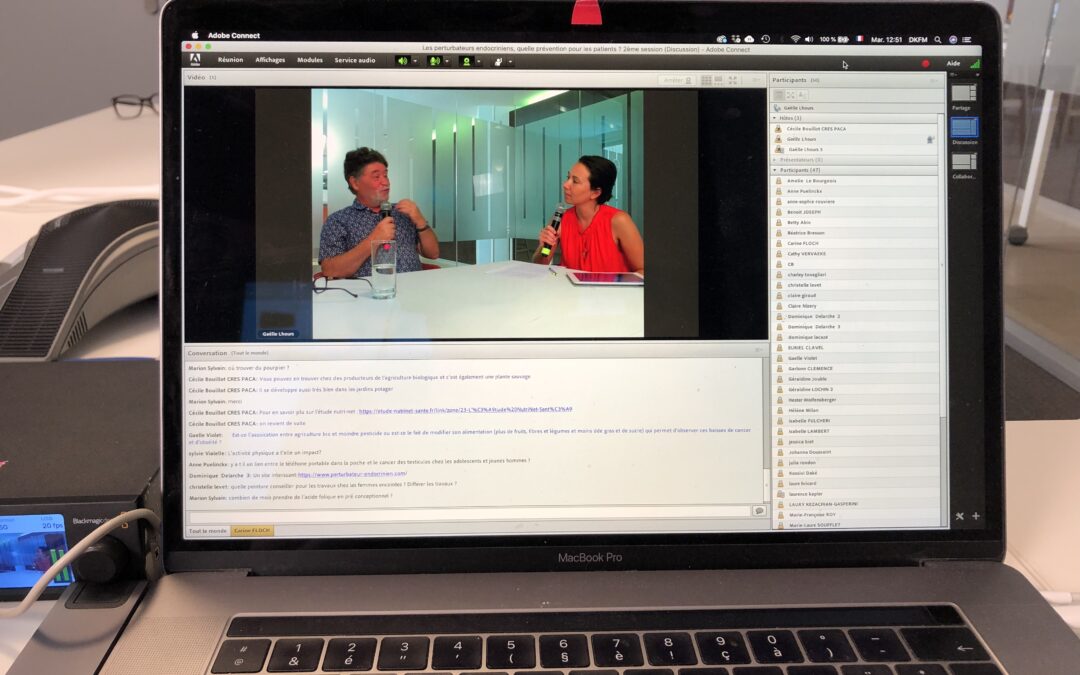Screen dimensions: 1080x675
Task: Expand the Présentateurs section
Action: [x=774, y=159]
